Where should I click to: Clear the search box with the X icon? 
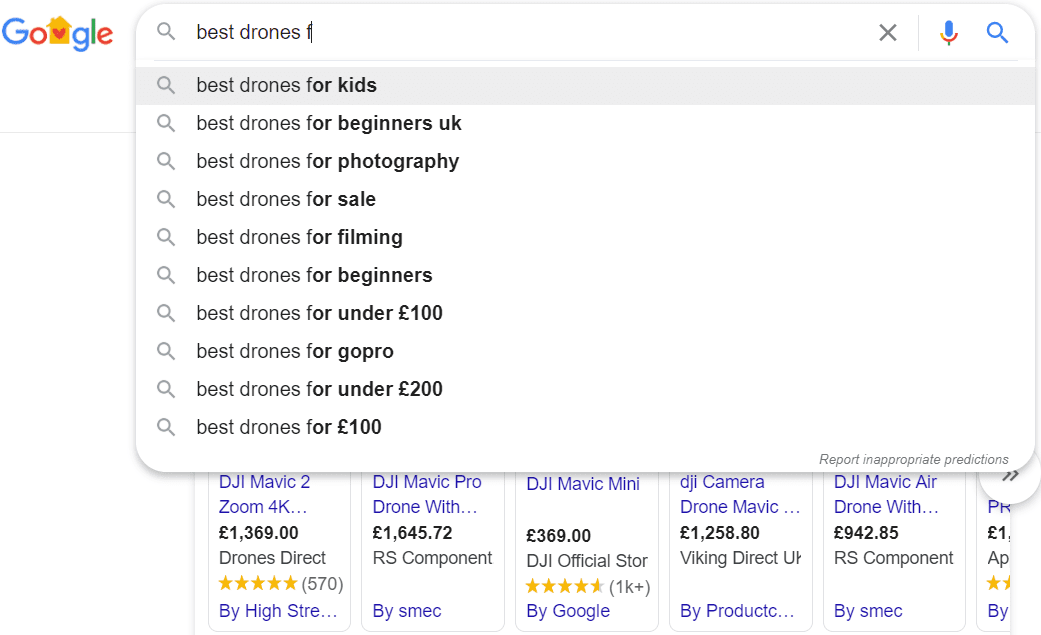click(x=888, y=32)
